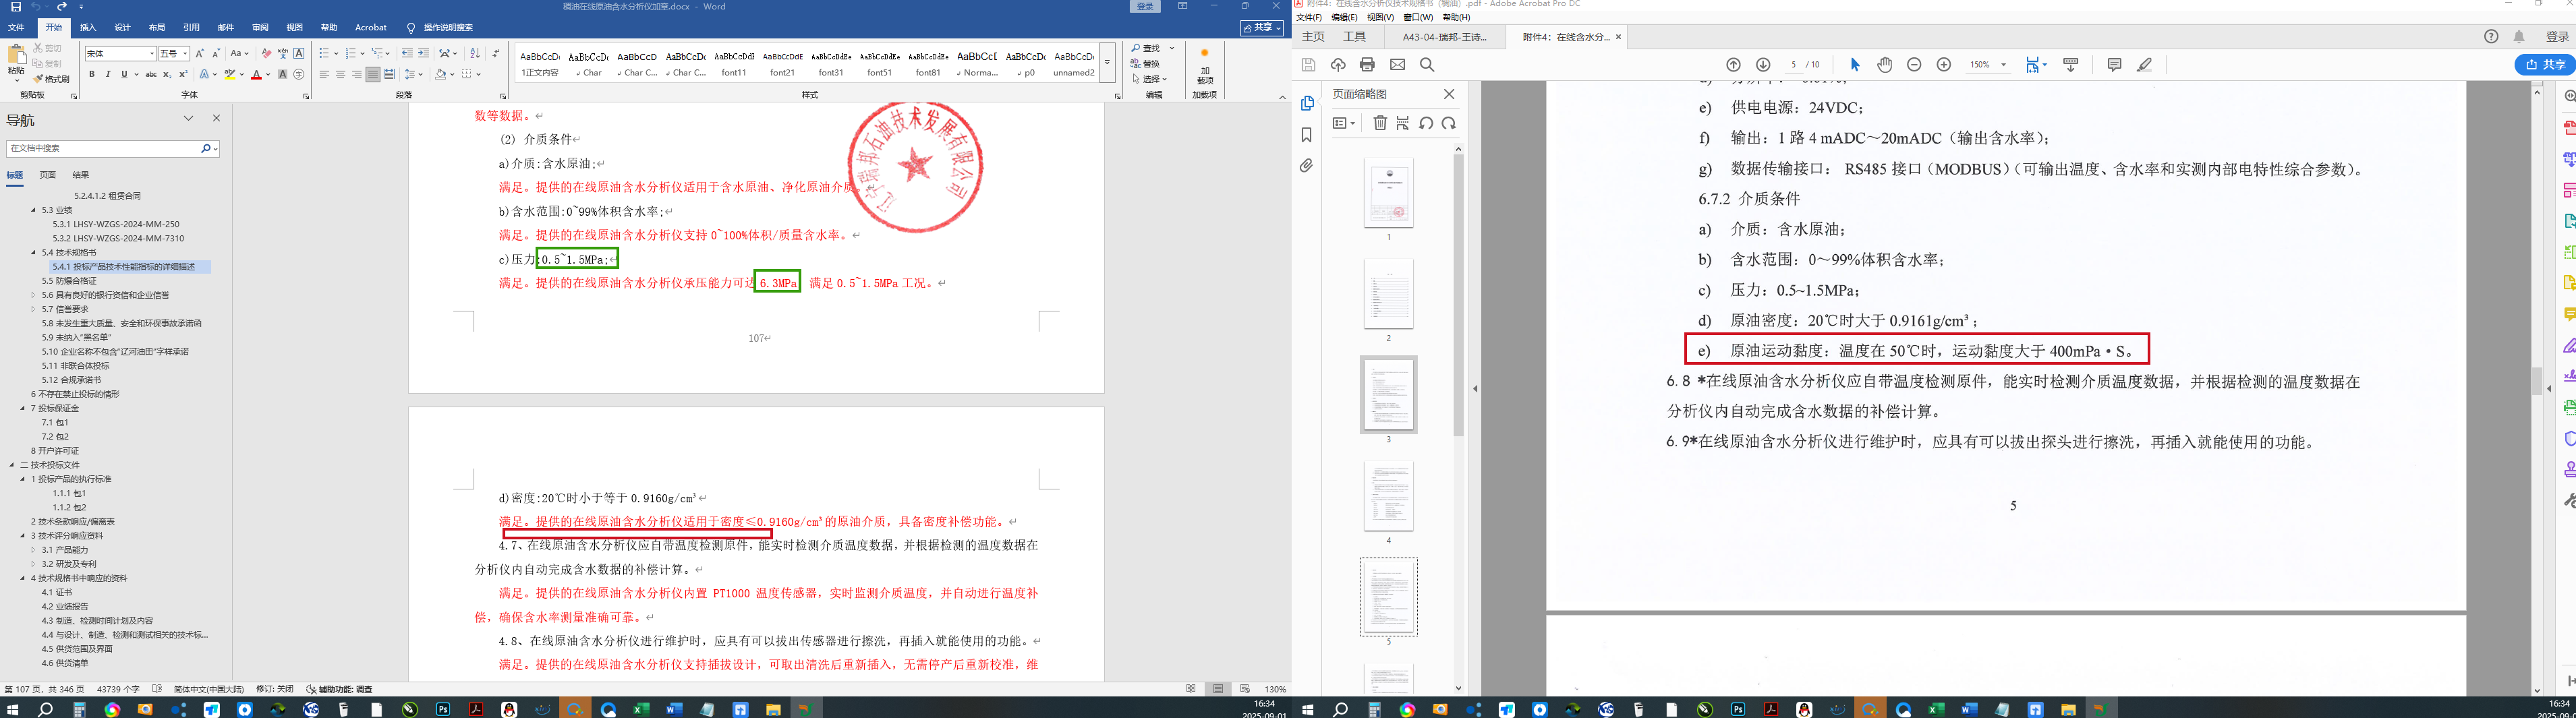
Task: Expand the 5.6 具有良好的银行资信和企业信誉 heading
Action: click(x=33, y=295)
